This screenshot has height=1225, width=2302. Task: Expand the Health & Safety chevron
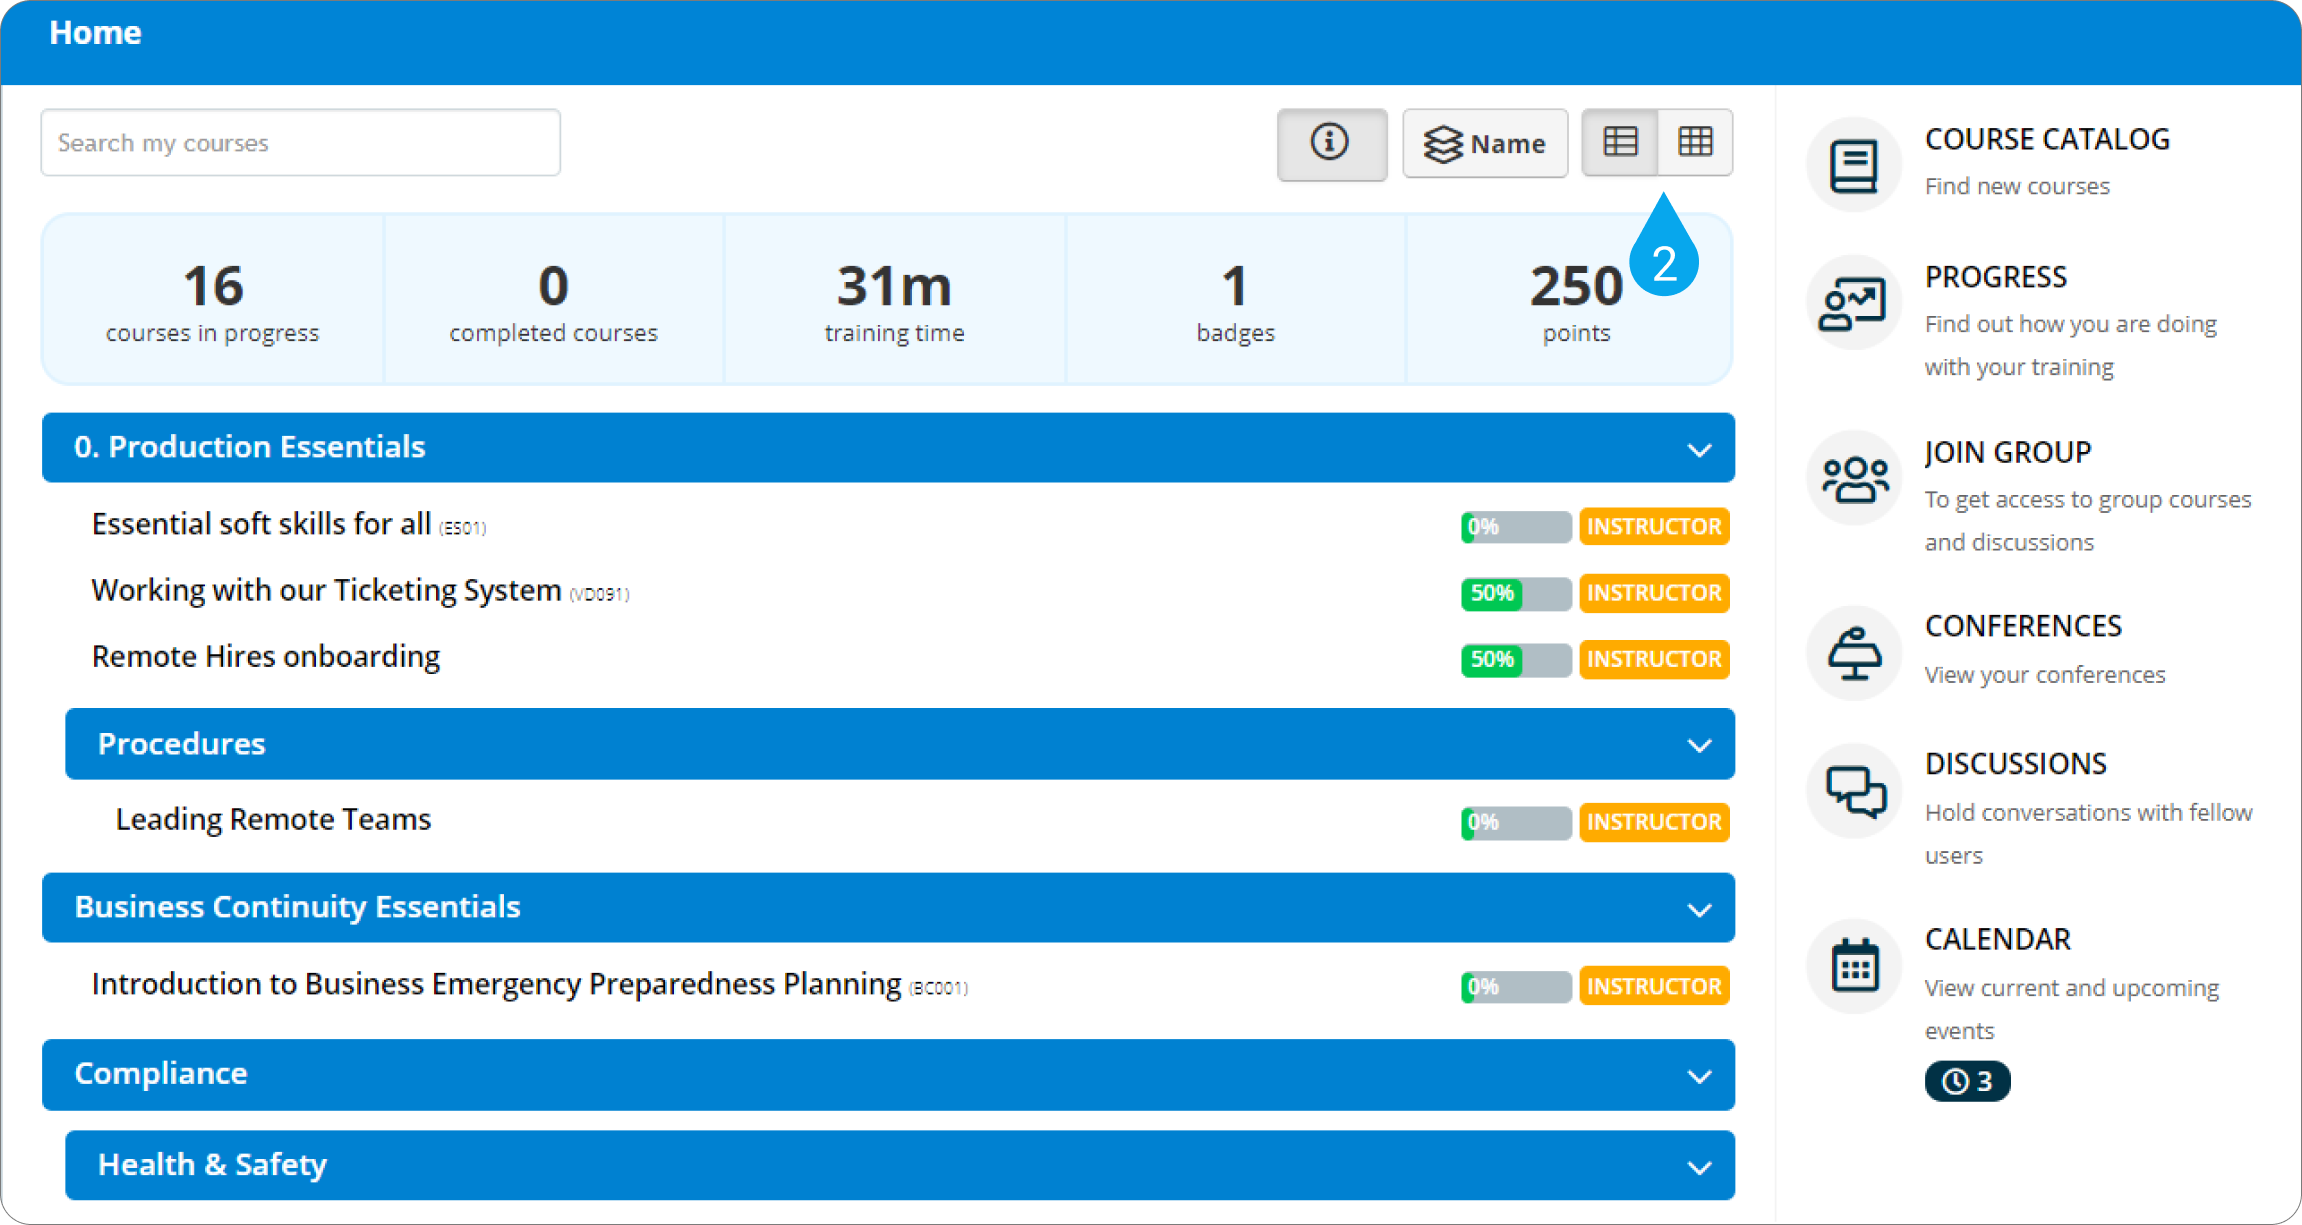[x=1698, y=1168]
